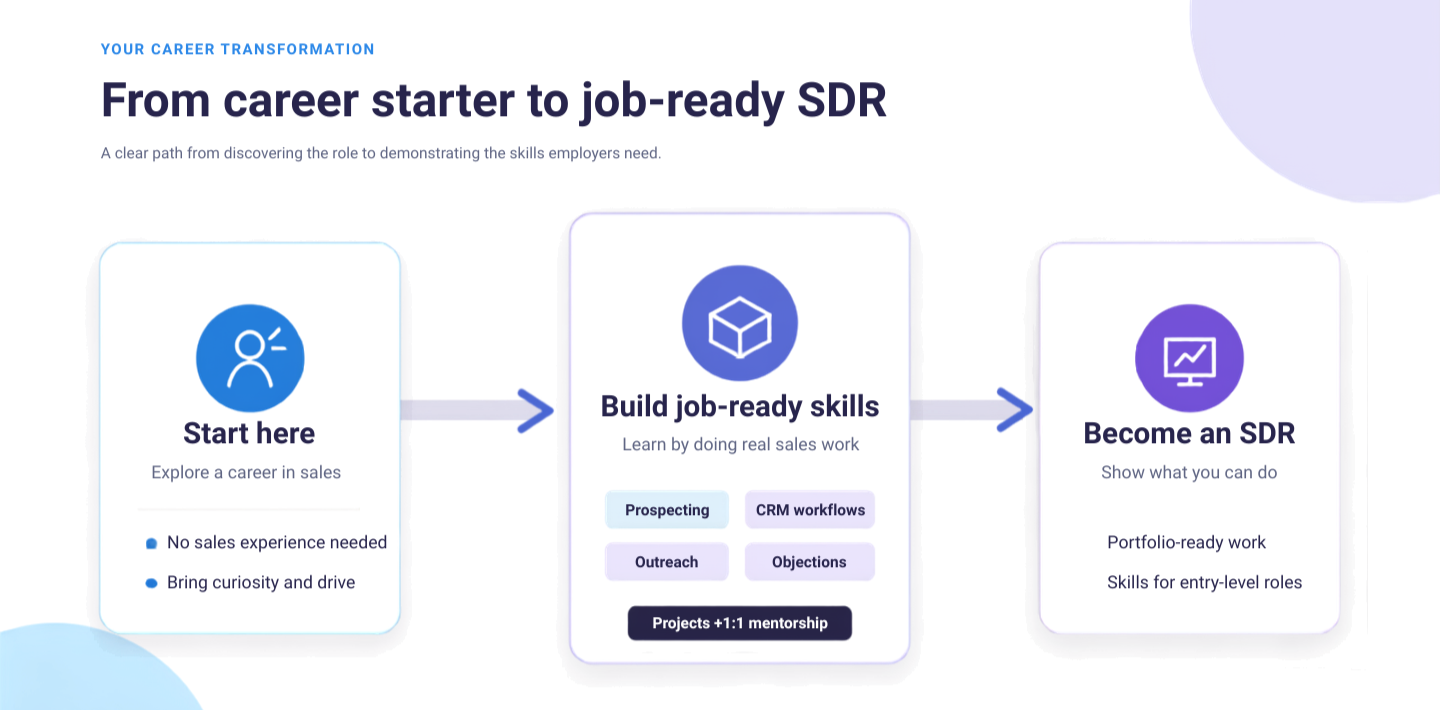Click the text Learn by doing real sales work

click(x=740, y=444)
